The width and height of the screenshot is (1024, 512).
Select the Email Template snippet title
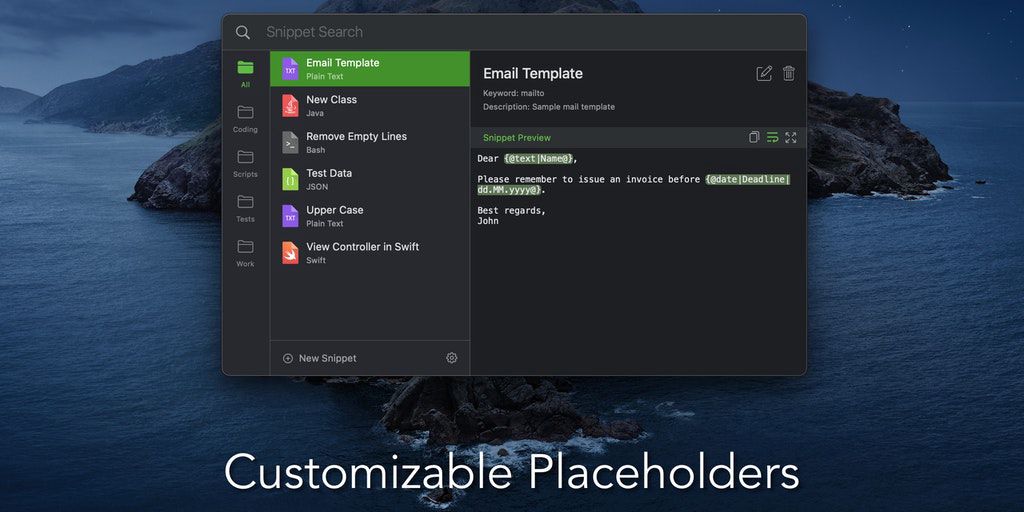coord(343,63)
